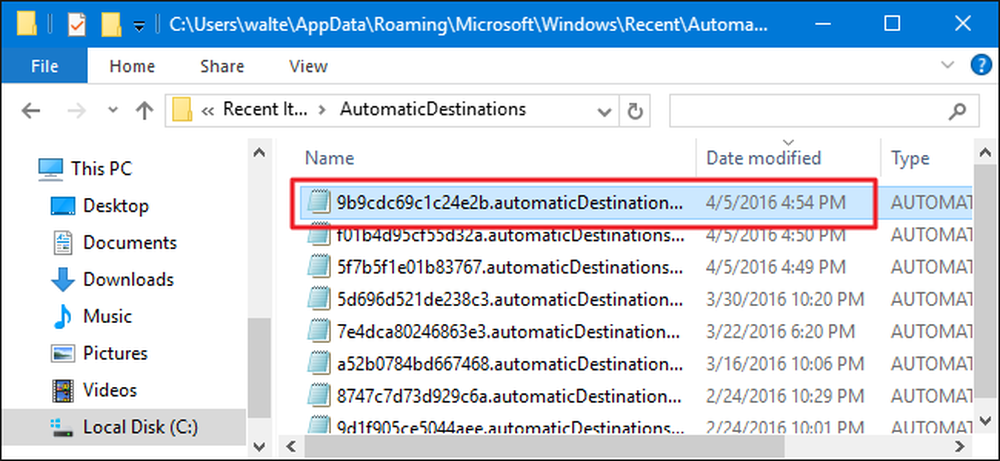This screenshot has height=461, width=1000.
Task: Click the 5f7b5f1e01b83767 file icon
Action: (318, 267)
